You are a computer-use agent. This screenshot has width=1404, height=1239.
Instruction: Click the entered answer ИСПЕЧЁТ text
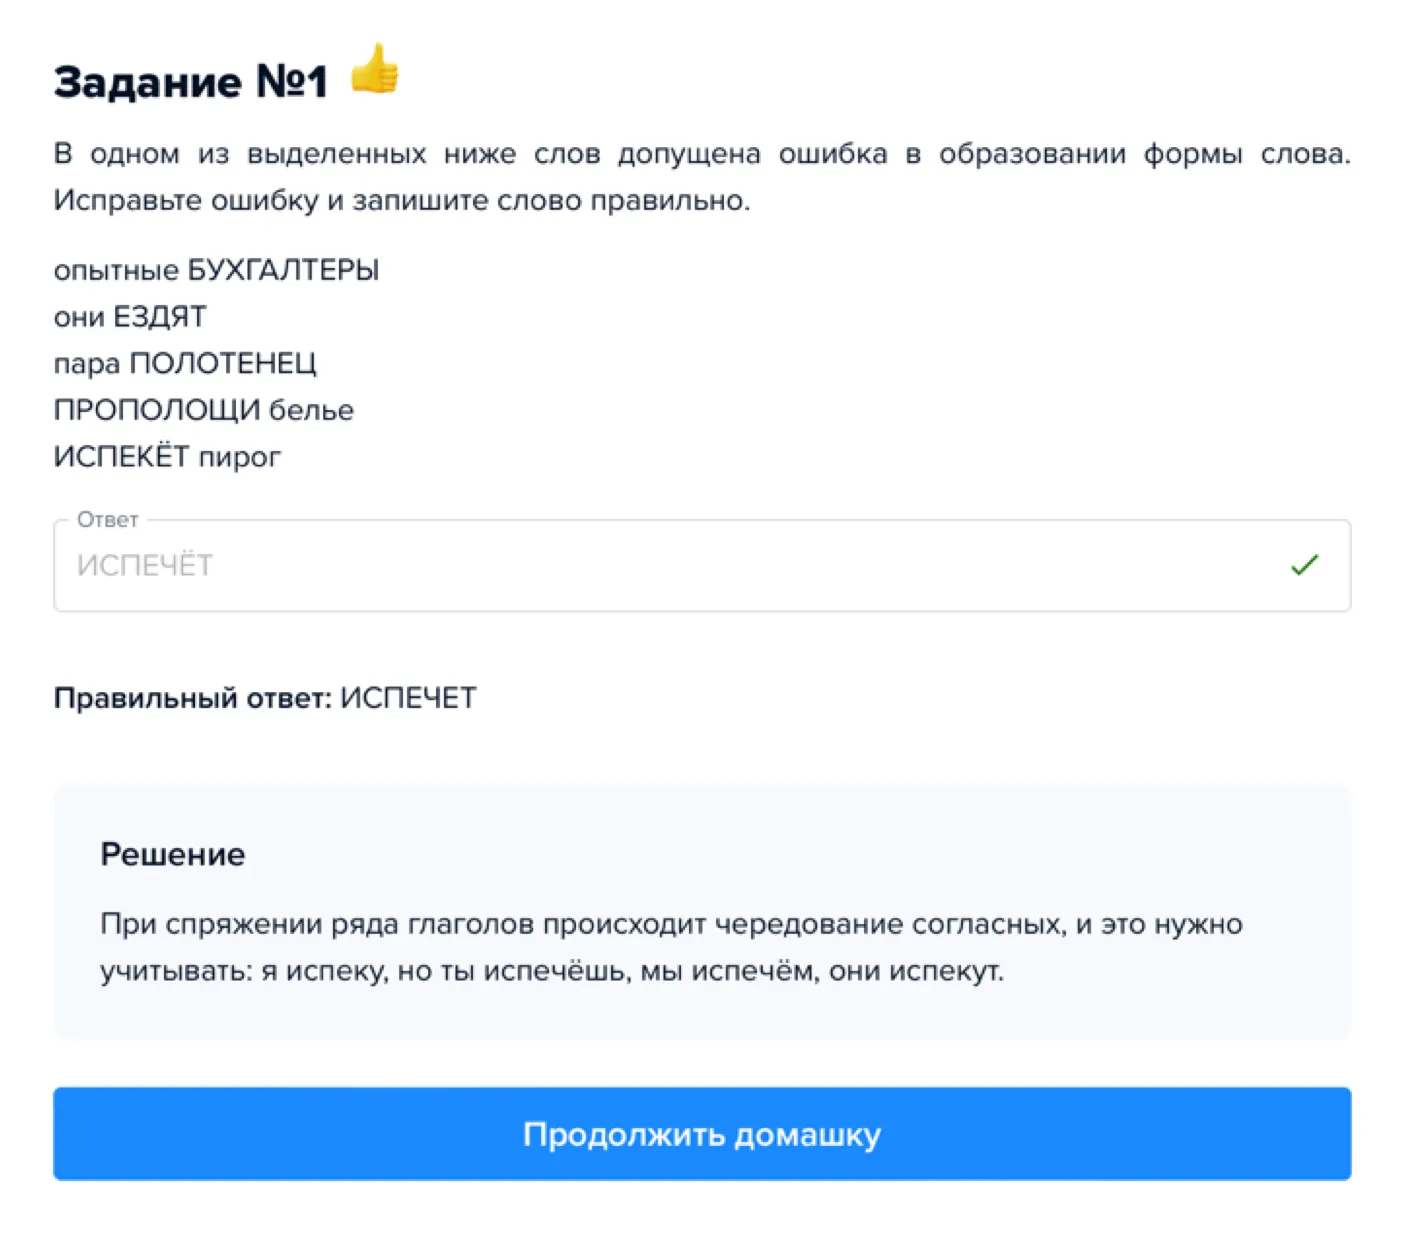point(145,565)
